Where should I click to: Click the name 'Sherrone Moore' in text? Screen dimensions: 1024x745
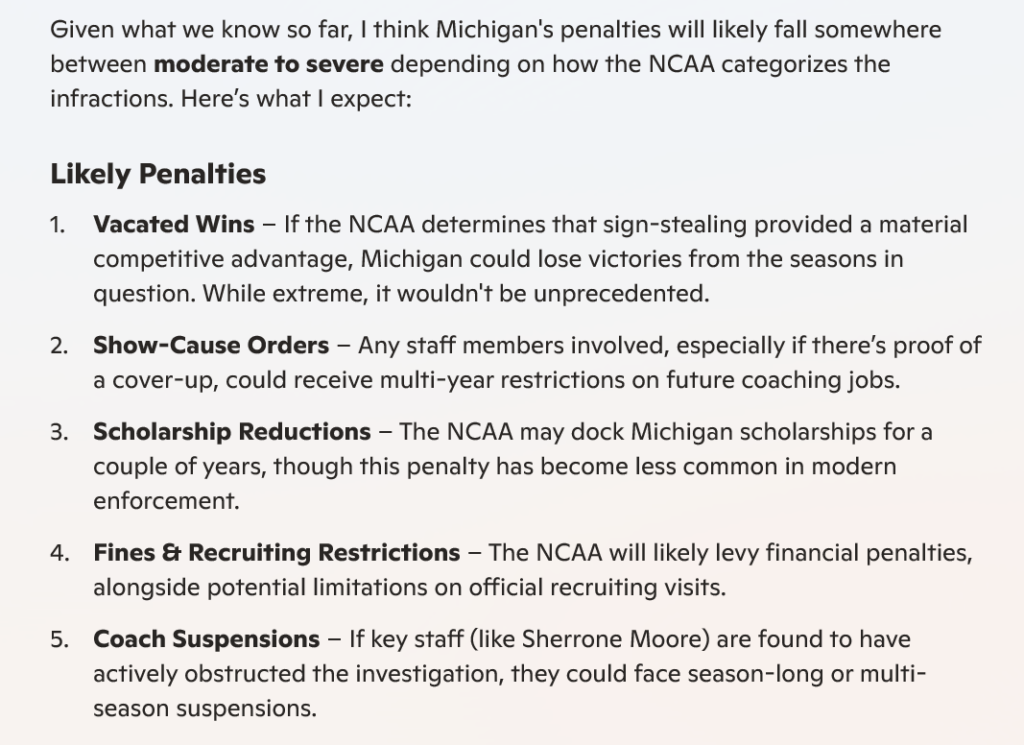612,639
